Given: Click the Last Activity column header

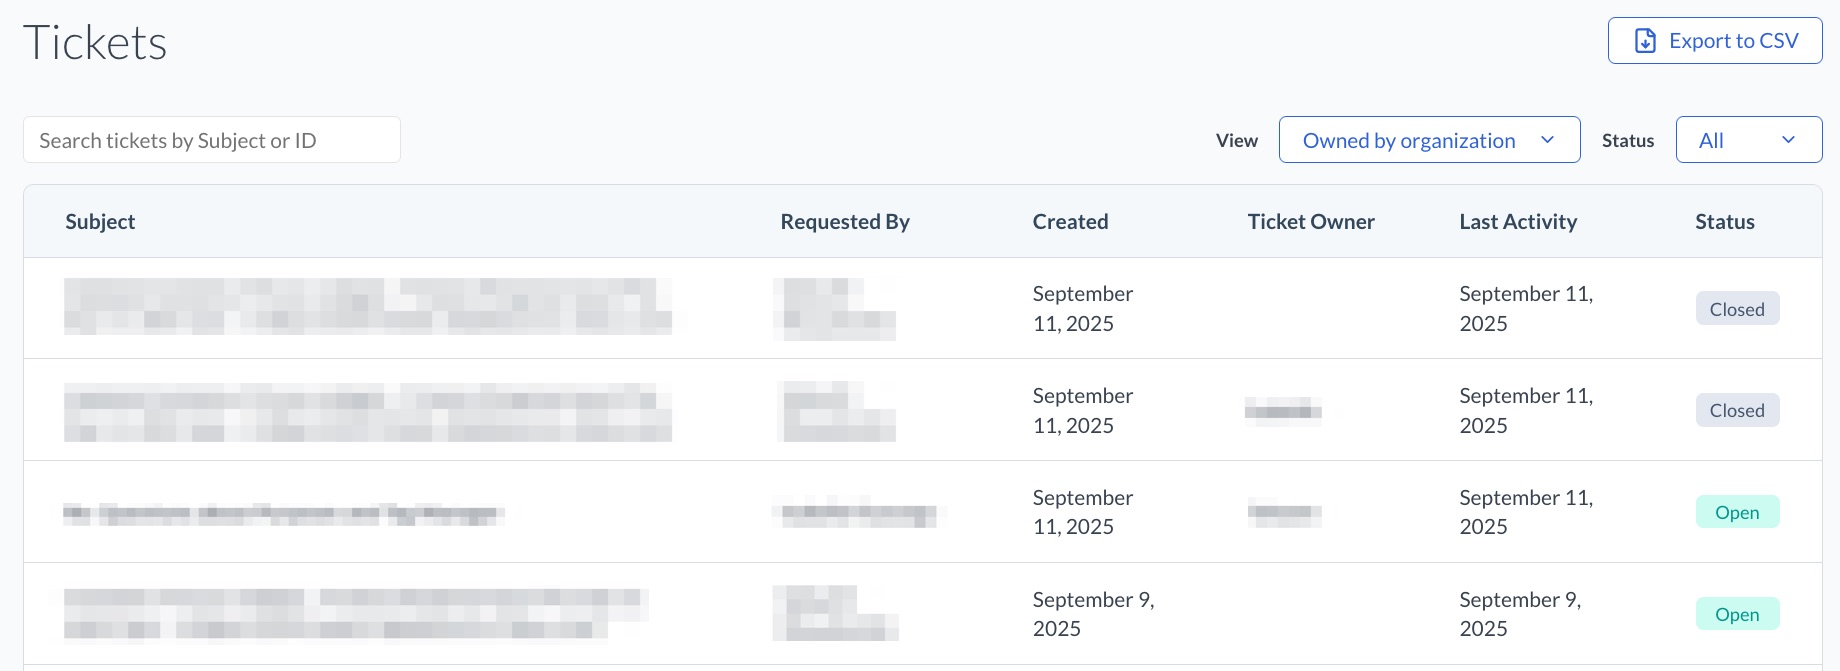Looking at the screenshot, I should click(x=1517, y=222).
